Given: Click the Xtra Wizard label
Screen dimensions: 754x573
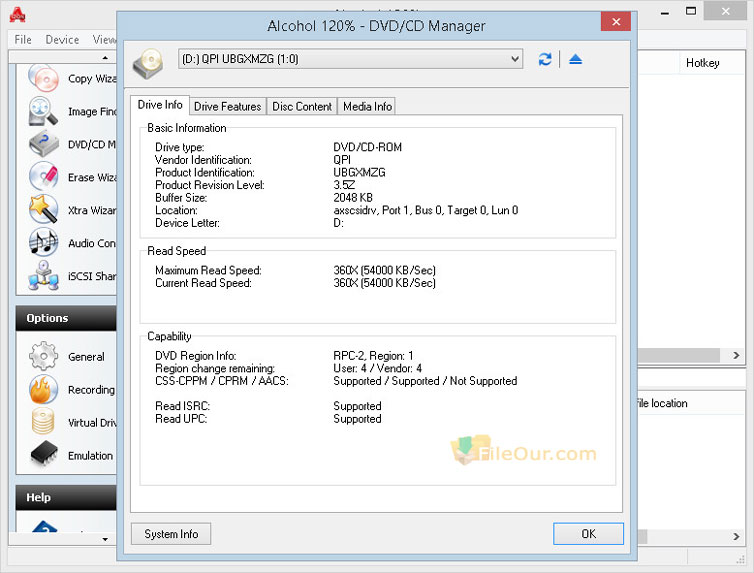Looking at the screenshot, I should point(92,211).
